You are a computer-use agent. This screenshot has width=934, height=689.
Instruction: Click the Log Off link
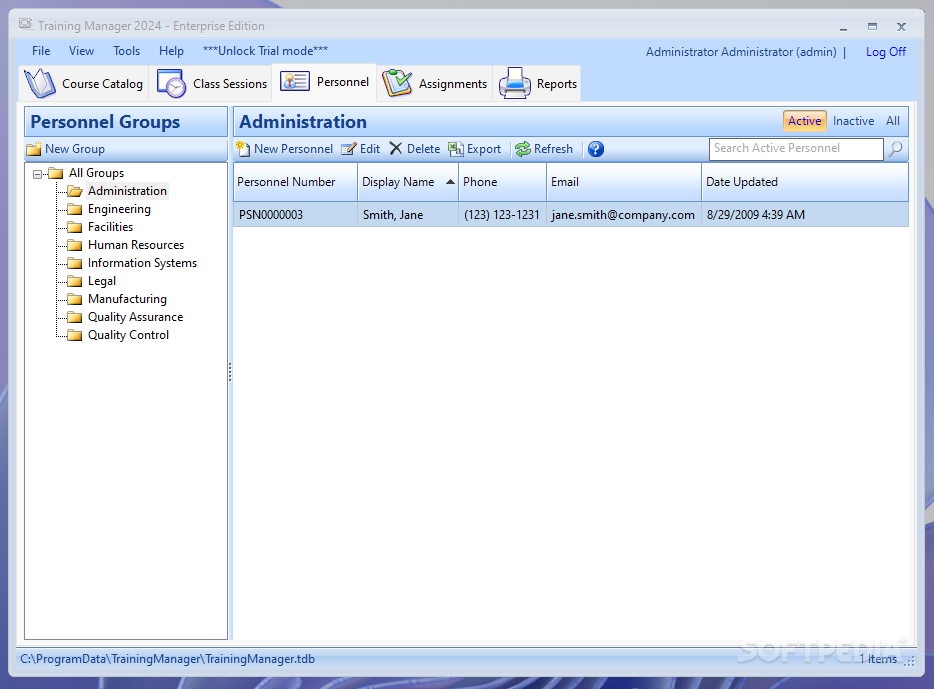(886, 52)
